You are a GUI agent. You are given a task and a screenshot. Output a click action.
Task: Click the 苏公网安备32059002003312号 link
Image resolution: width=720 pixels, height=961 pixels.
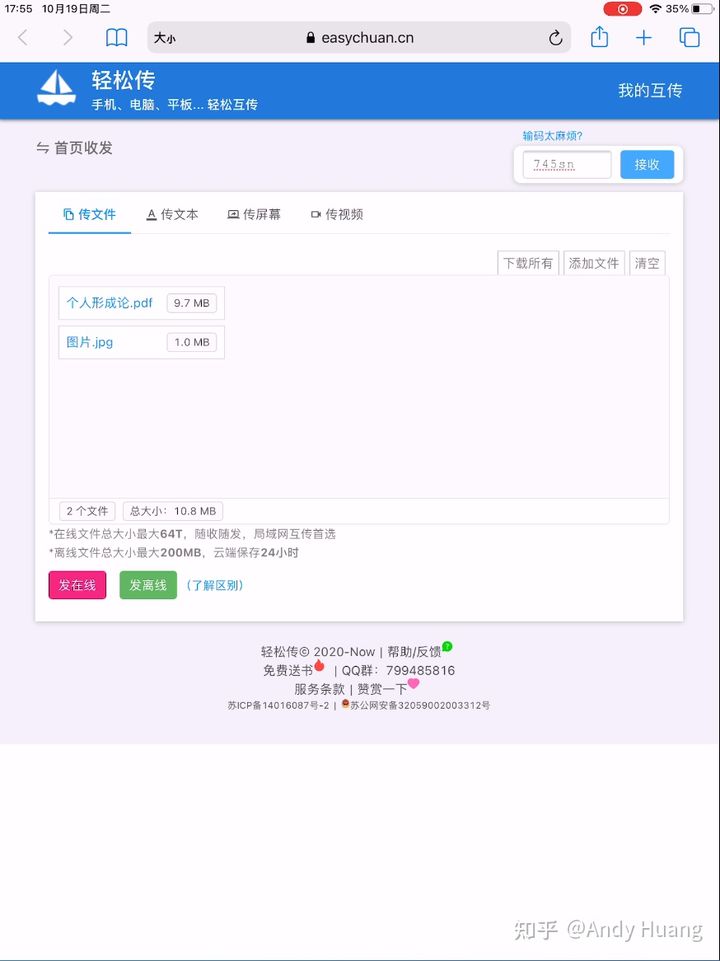click(420, 705)
